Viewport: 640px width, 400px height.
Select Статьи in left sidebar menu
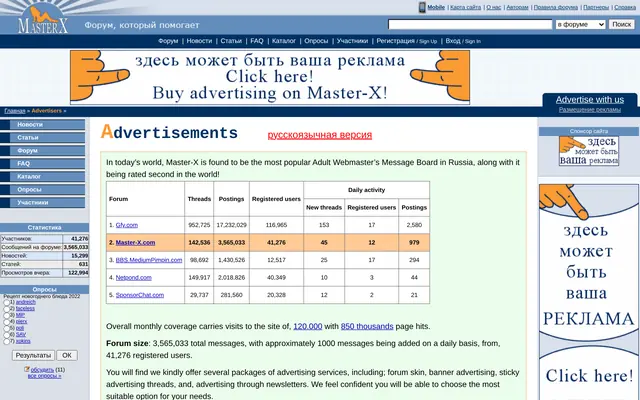tap(42, 138)
